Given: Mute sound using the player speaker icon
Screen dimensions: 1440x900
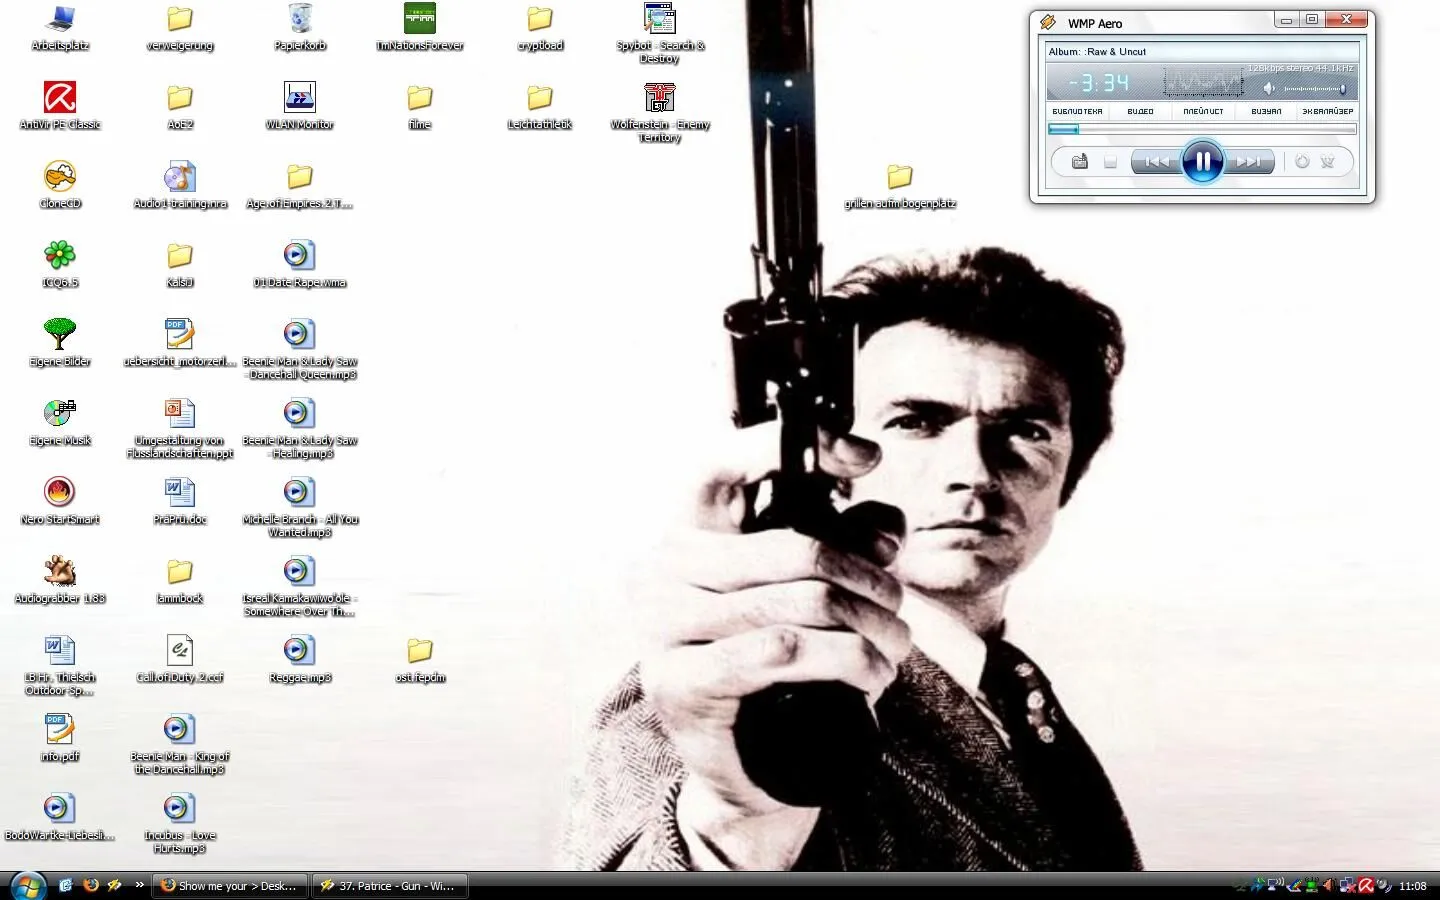Looking at the screenshot, I should pyautogui.click(x=1269, y=89).
